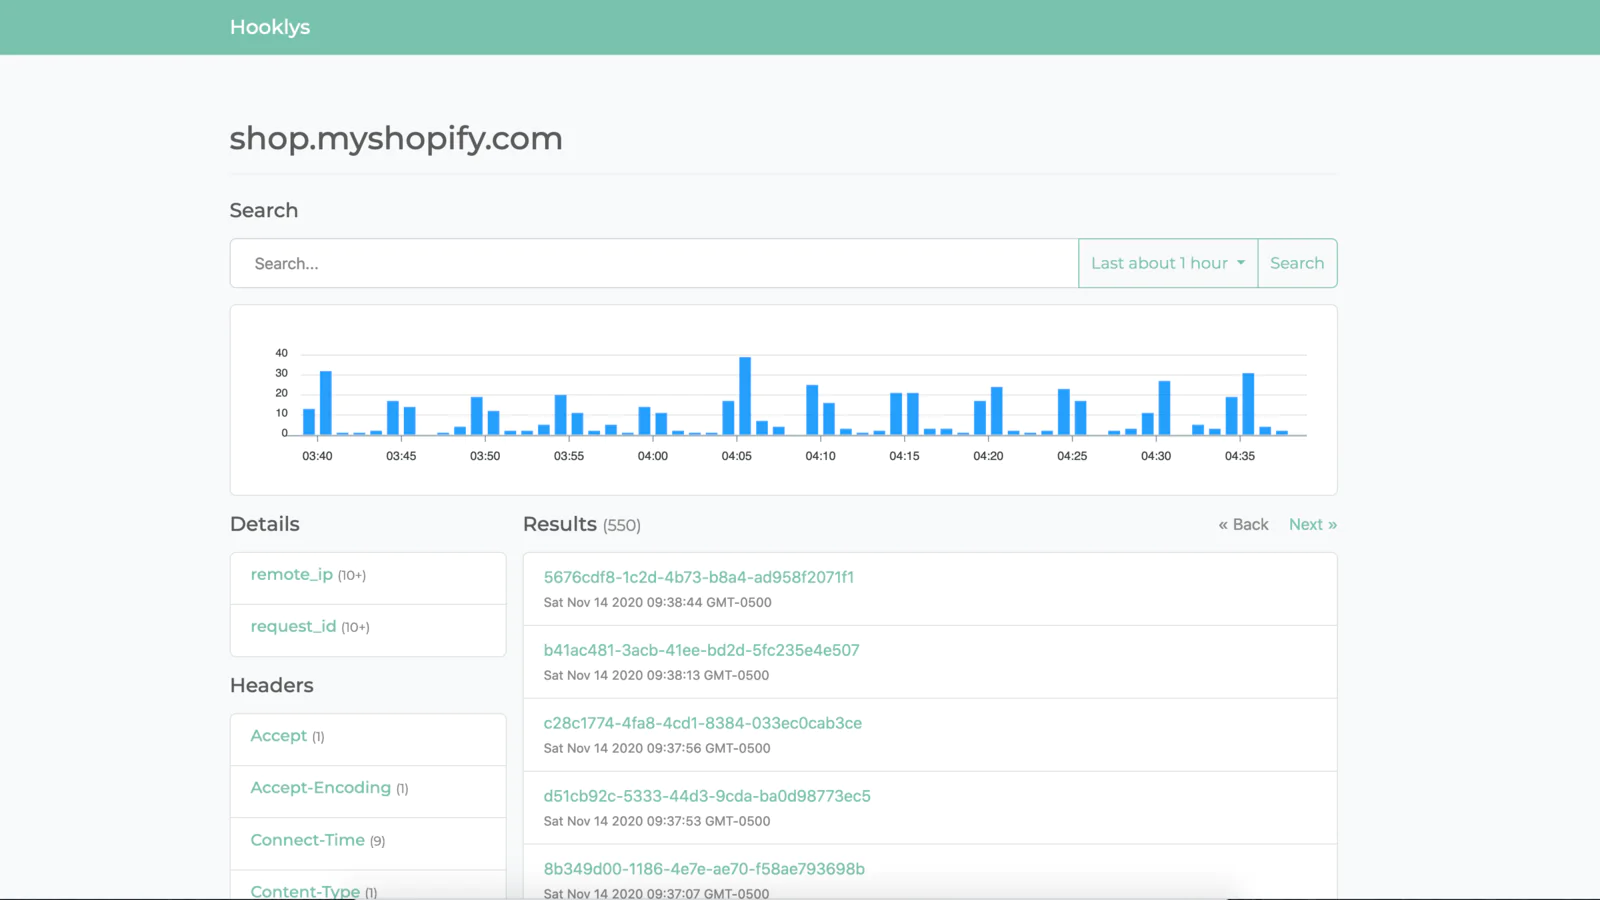1600x900 pixels.
Task: Click the tallest chart bar near 04:05
Action: pos(745,396)
